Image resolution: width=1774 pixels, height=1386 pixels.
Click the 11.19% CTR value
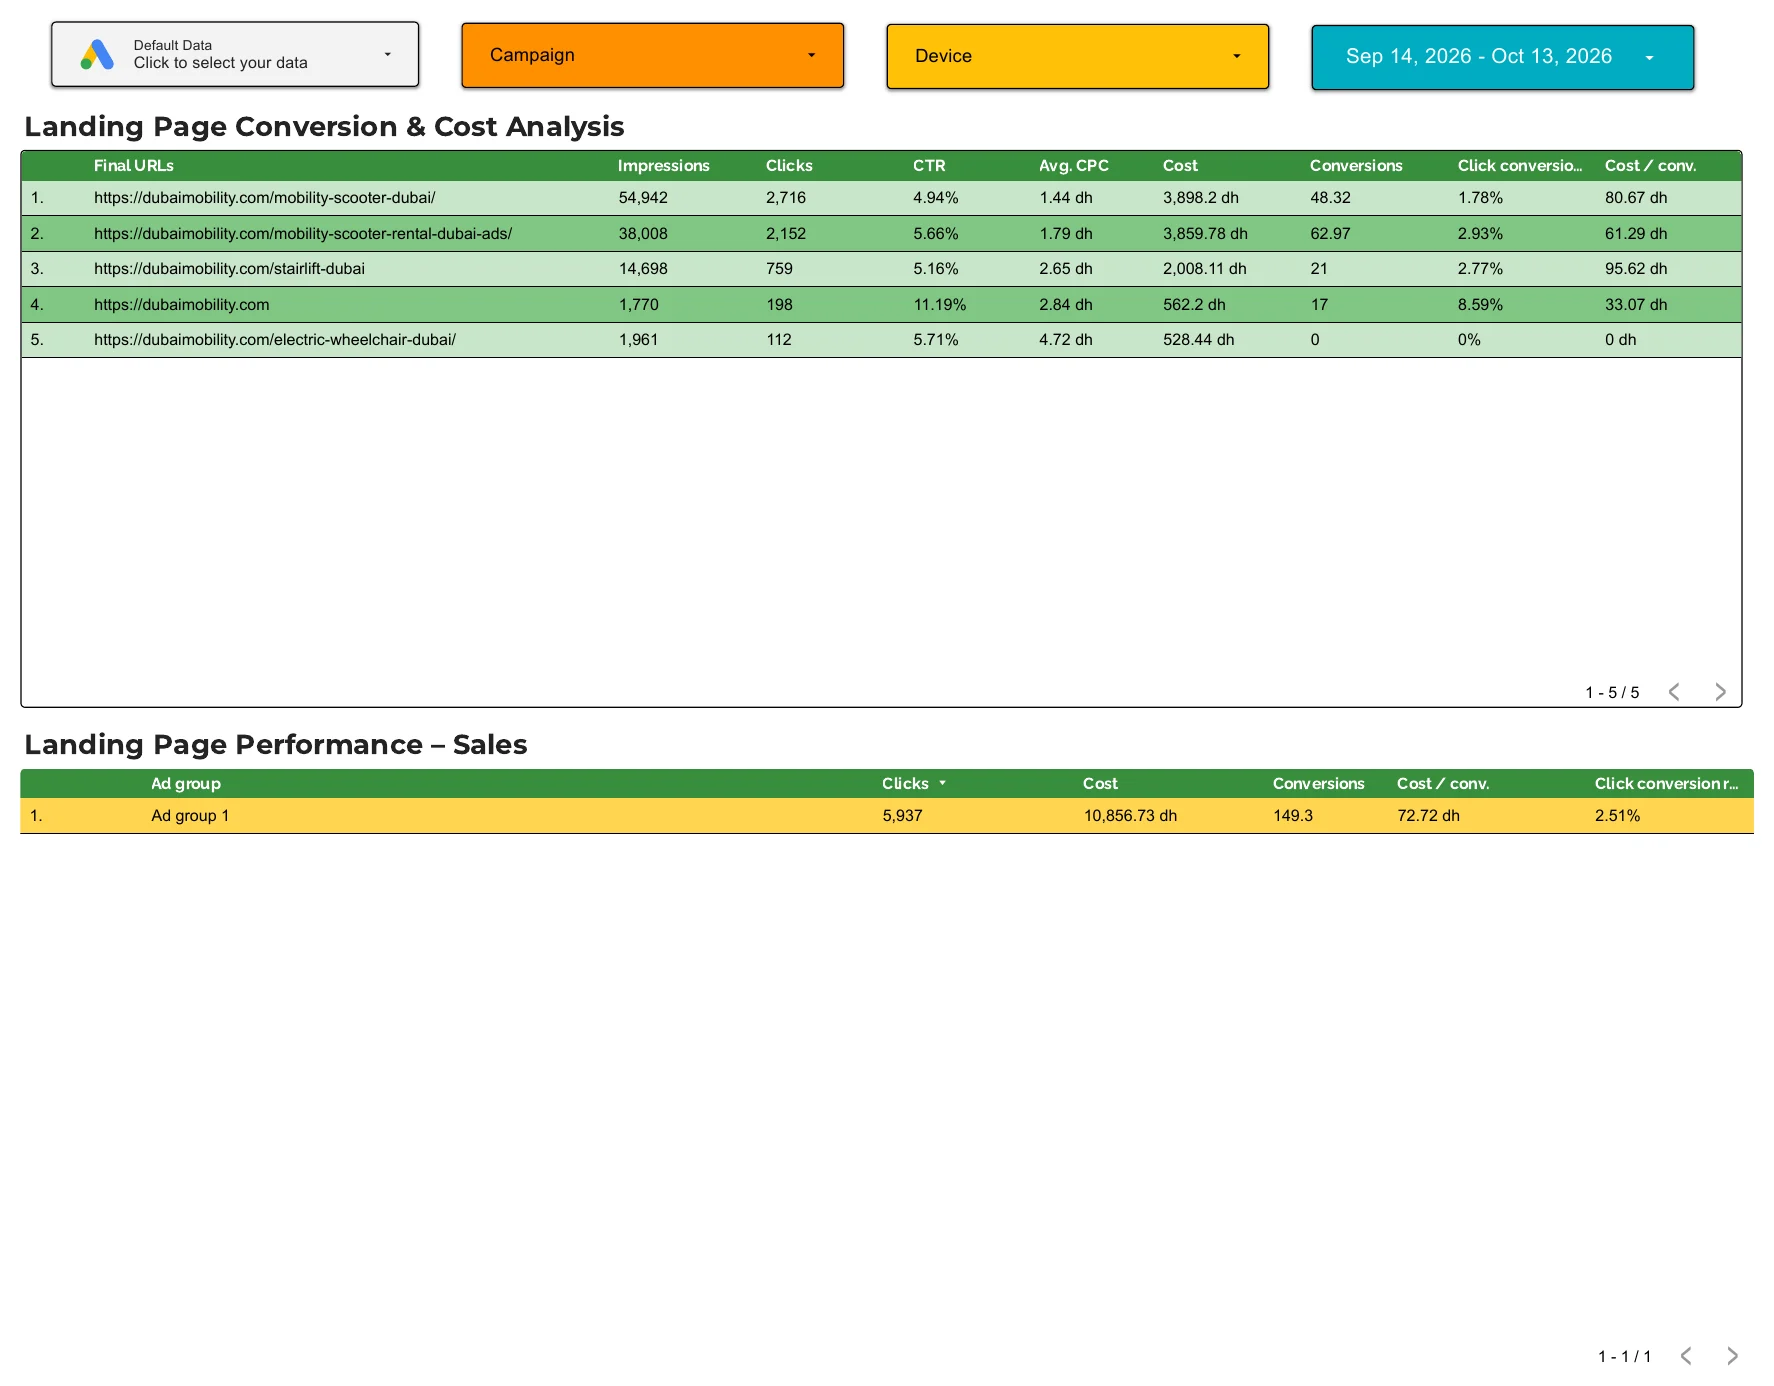pyautogui.click(x=939, y=305)
